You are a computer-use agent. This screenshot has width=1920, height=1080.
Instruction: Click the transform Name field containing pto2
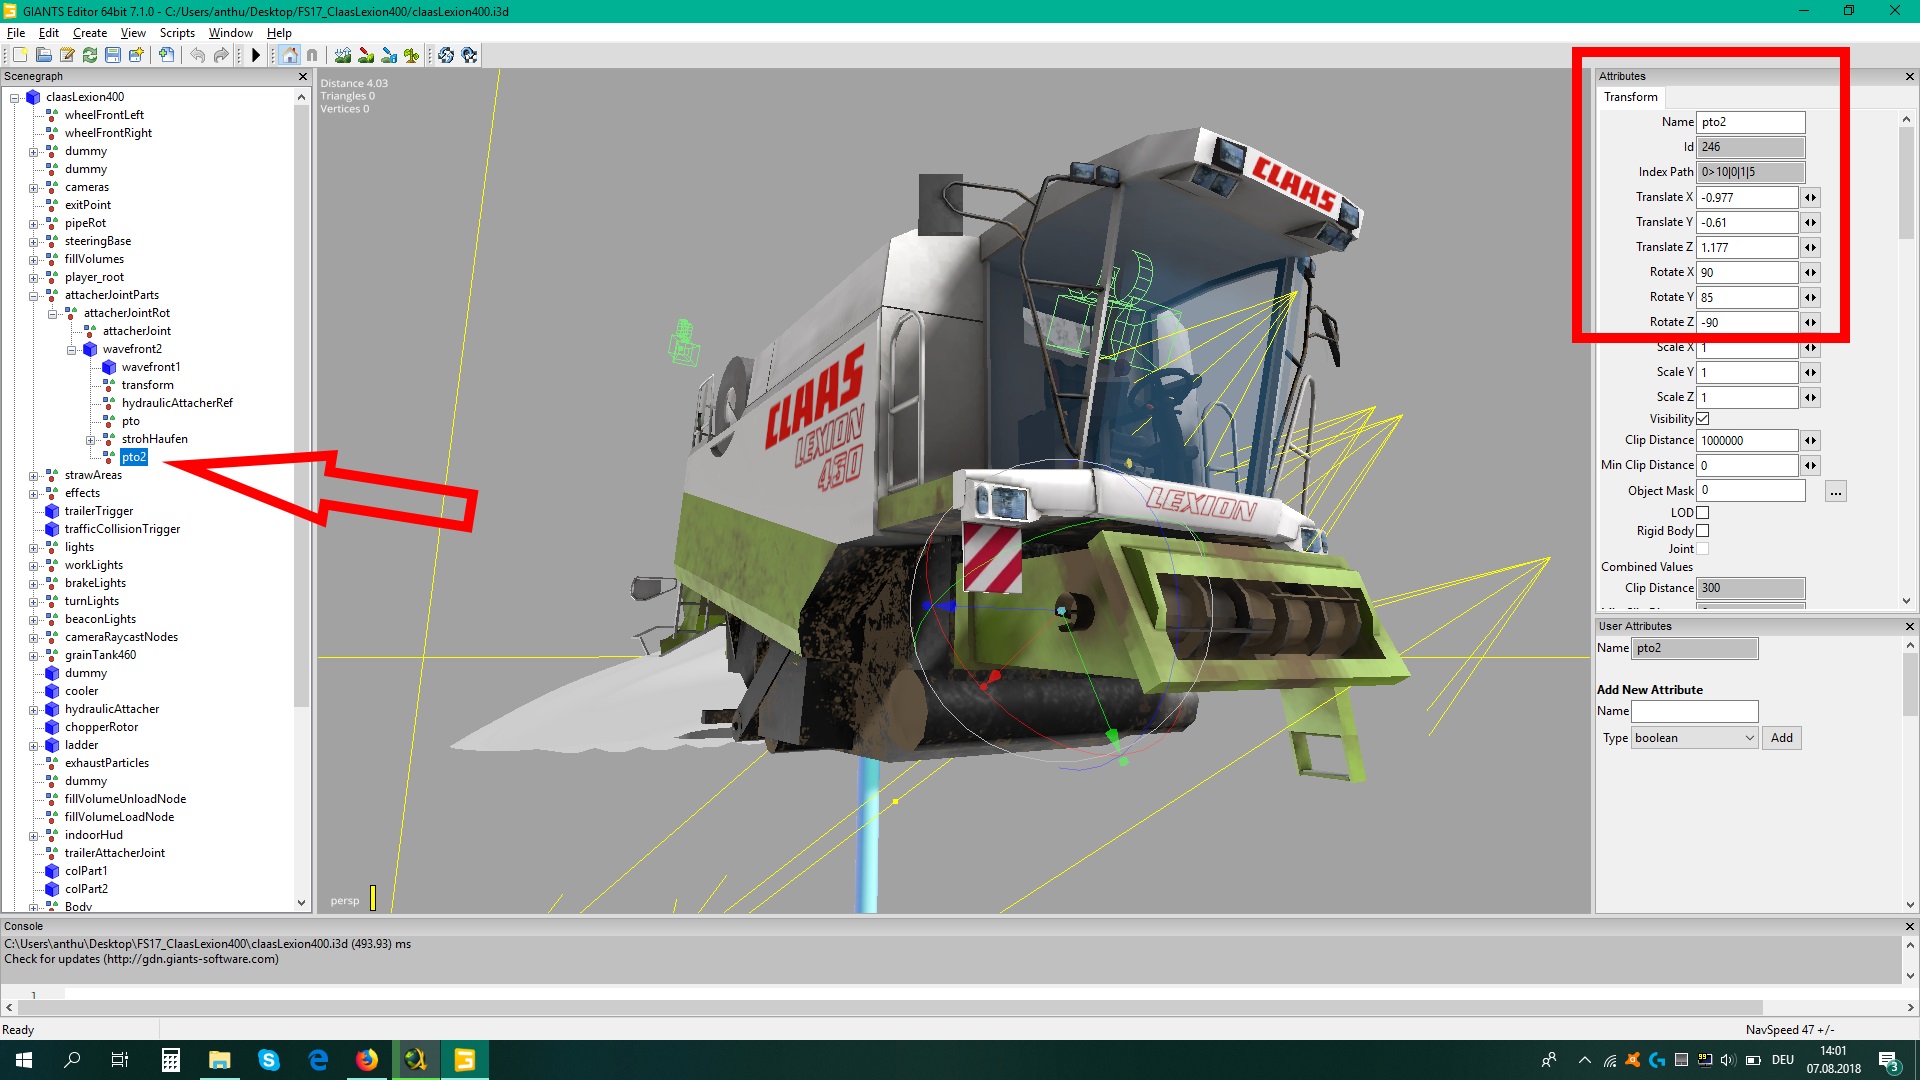(x=1751, y=122)
